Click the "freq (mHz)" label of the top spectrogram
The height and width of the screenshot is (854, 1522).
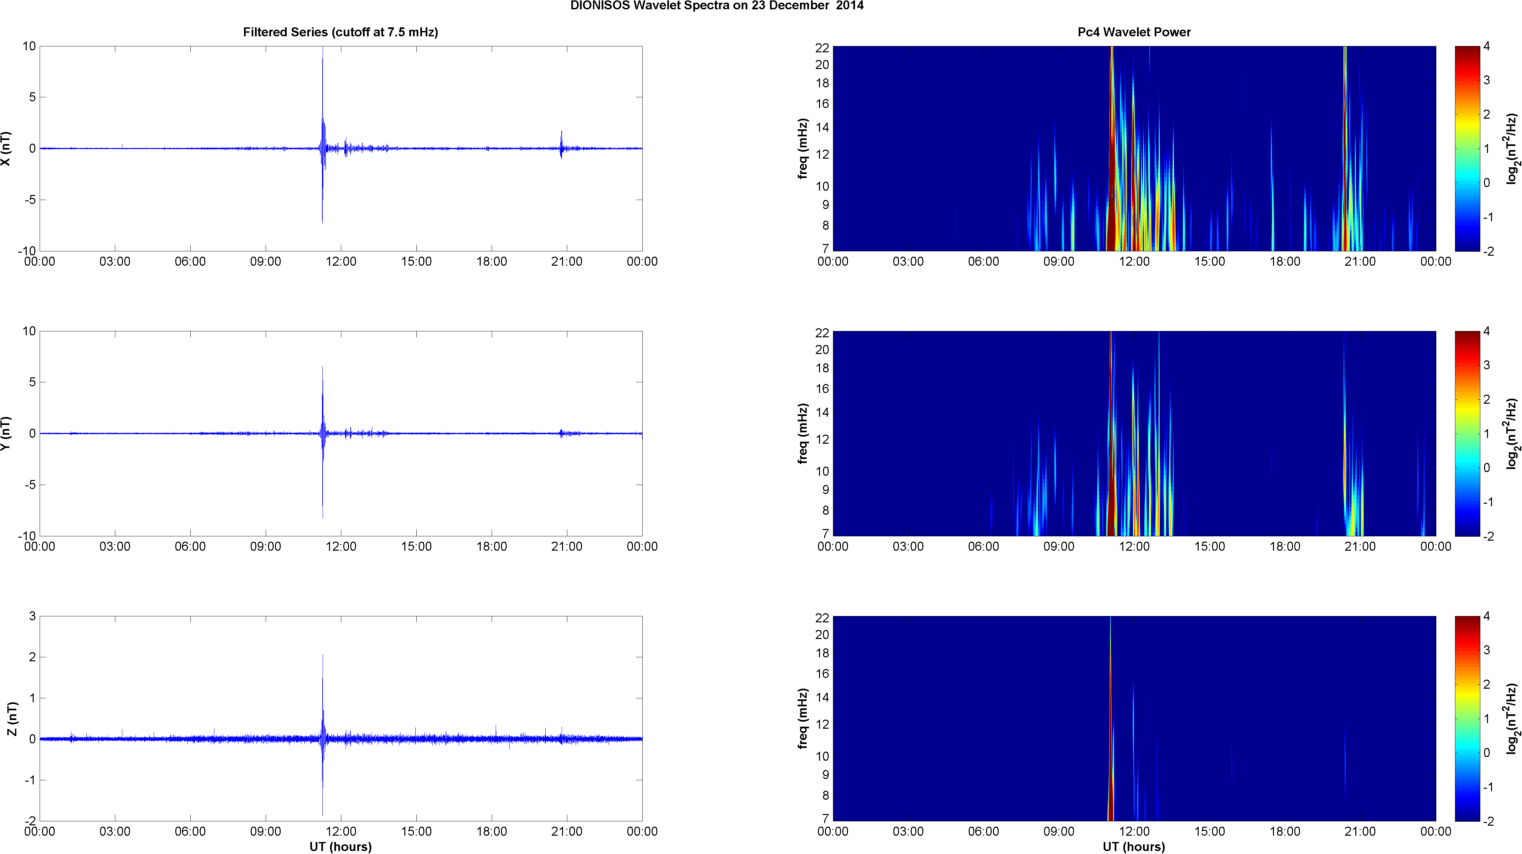pyautogui.click(x=803, y=148)
